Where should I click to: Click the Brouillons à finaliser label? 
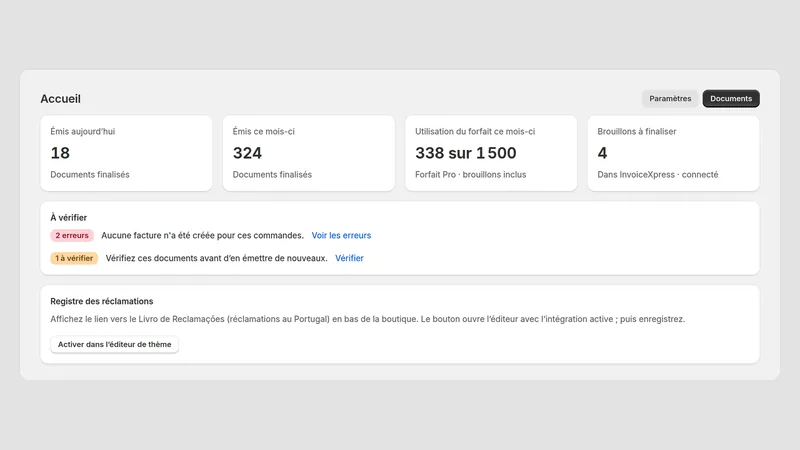(x=637, y=131)
